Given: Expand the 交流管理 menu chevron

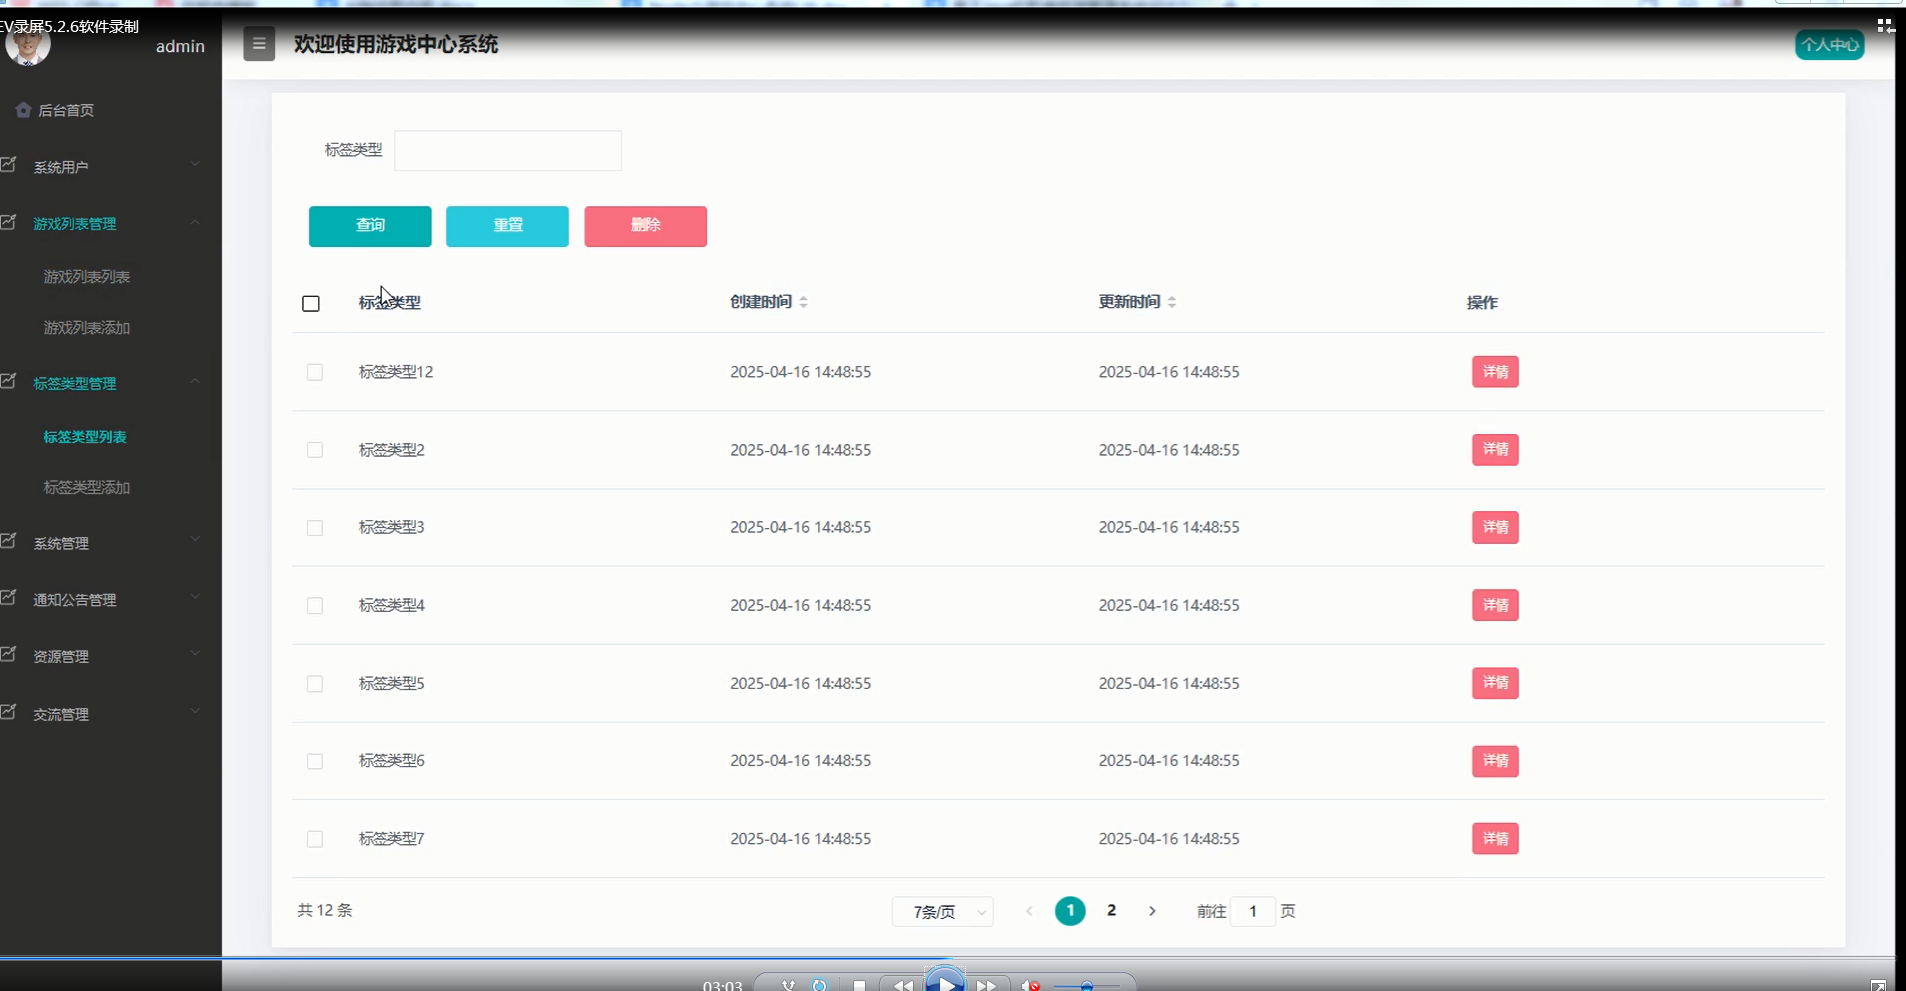Looking at the screenshot, I should point(195,711).
